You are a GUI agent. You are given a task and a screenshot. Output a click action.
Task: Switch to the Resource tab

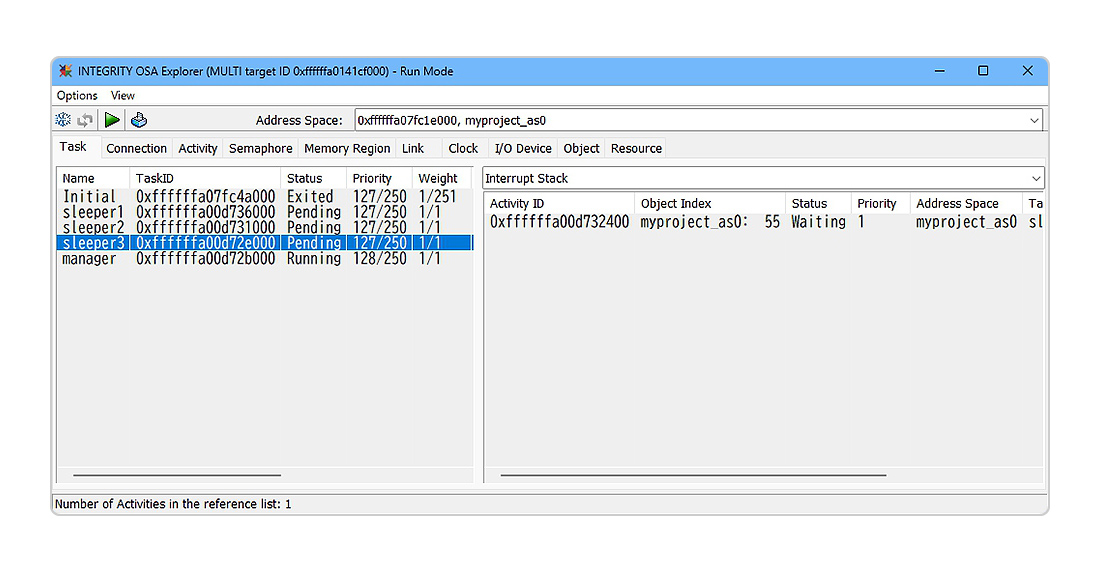pos(636,149)
